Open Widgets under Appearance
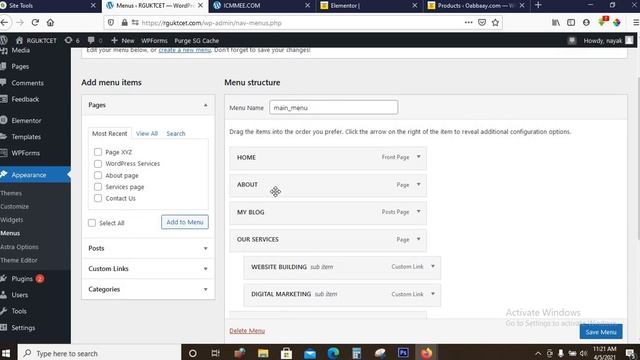 pos(12,220)
